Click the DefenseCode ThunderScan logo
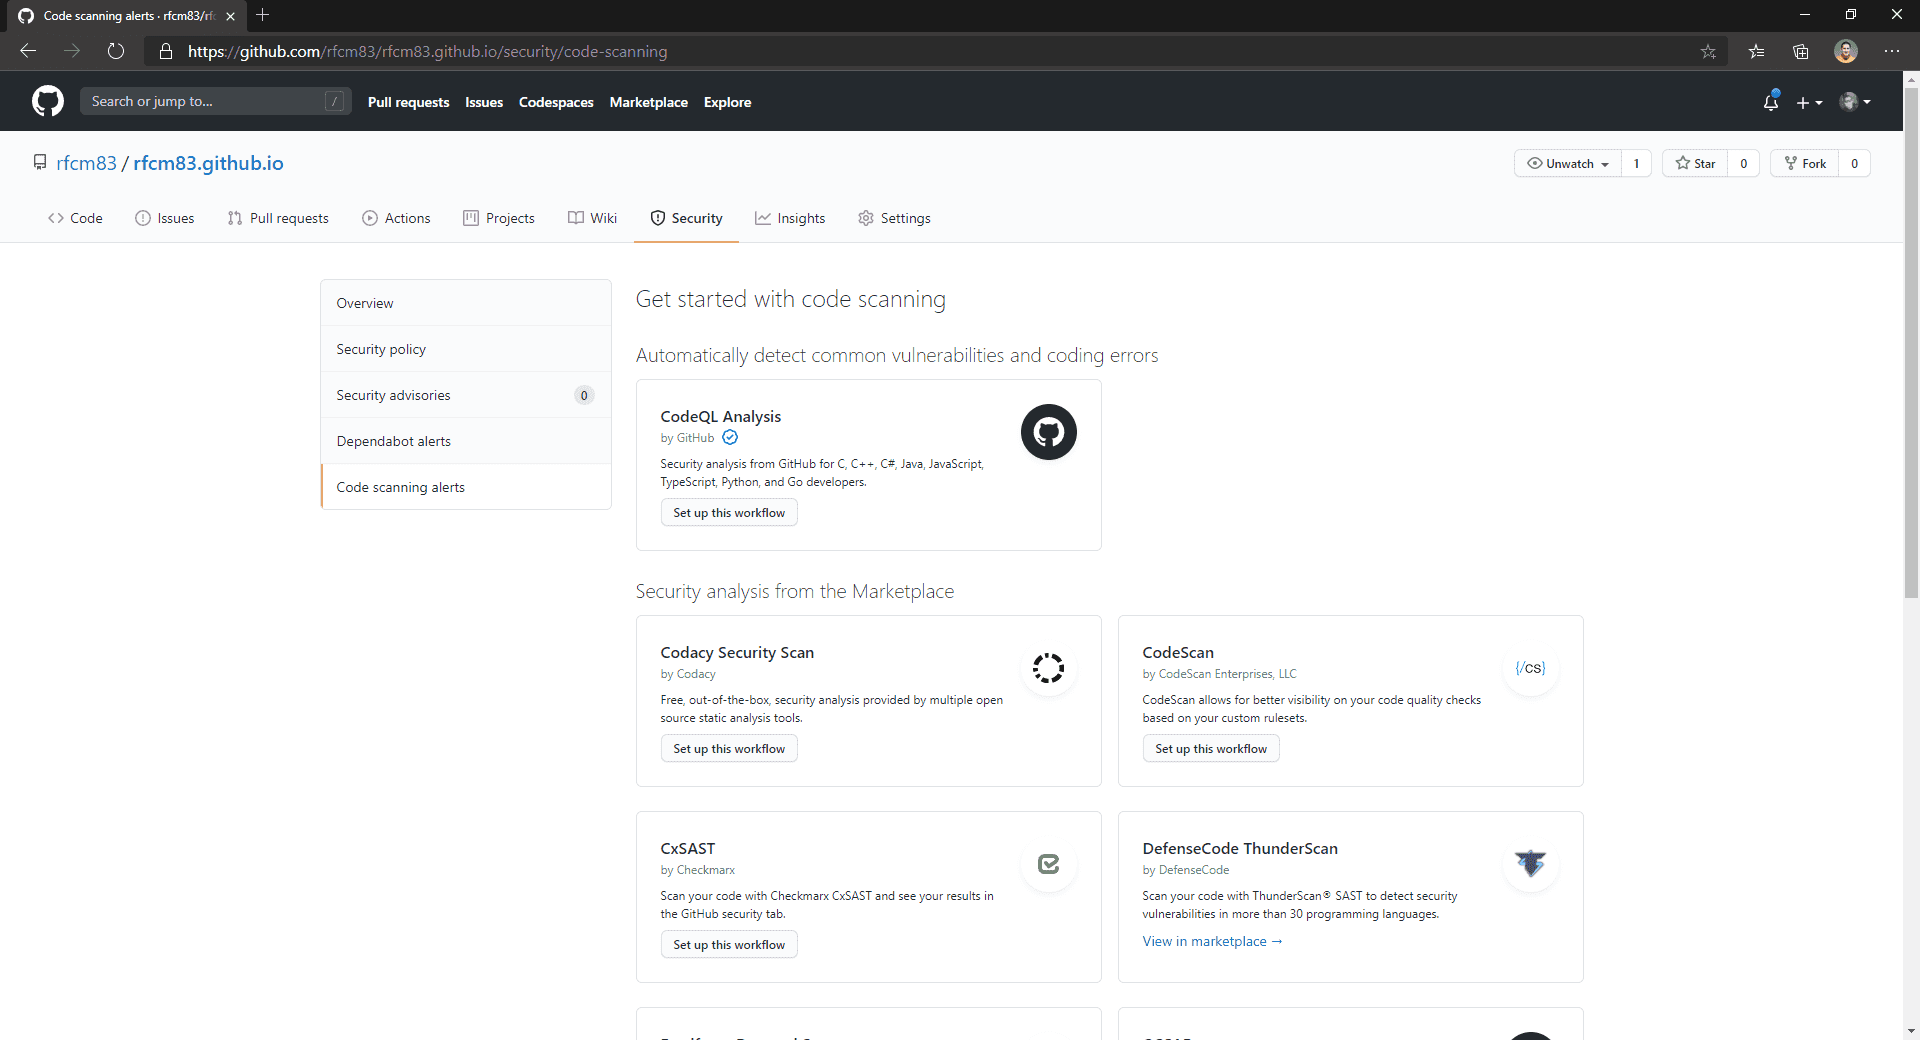 1530,864
